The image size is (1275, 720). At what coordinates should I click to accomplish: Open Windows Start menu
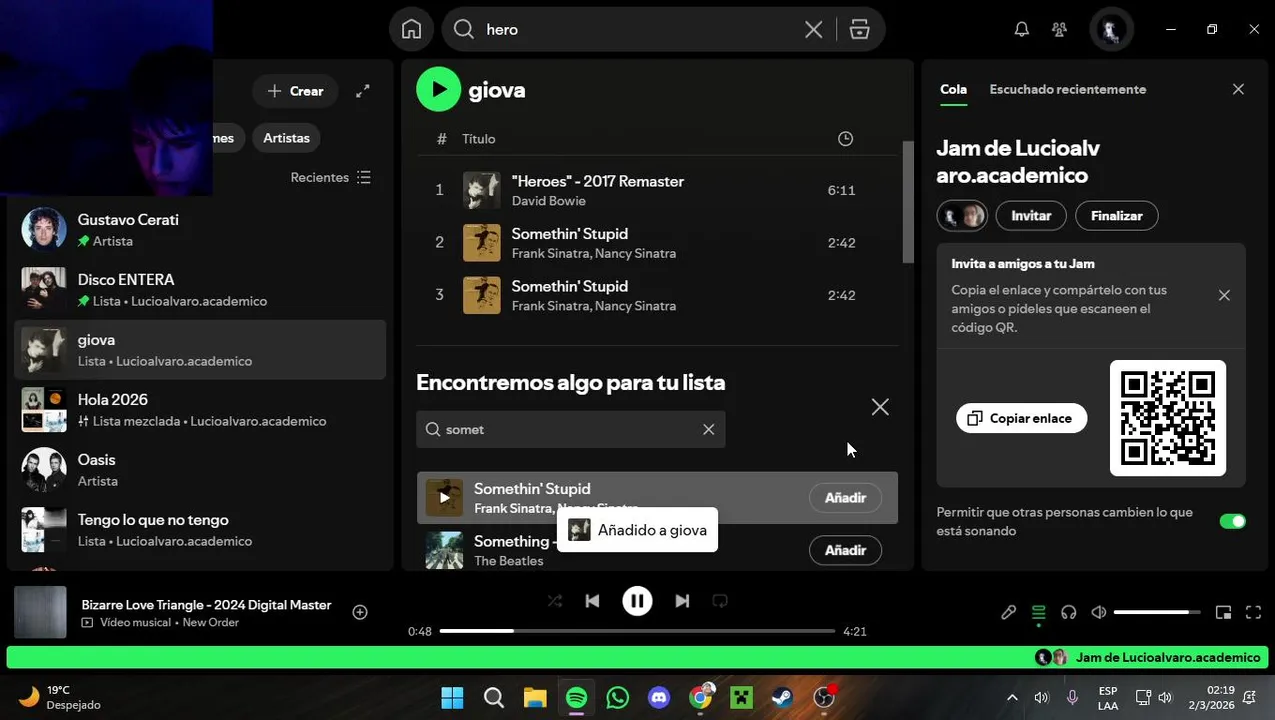[452, 697]
